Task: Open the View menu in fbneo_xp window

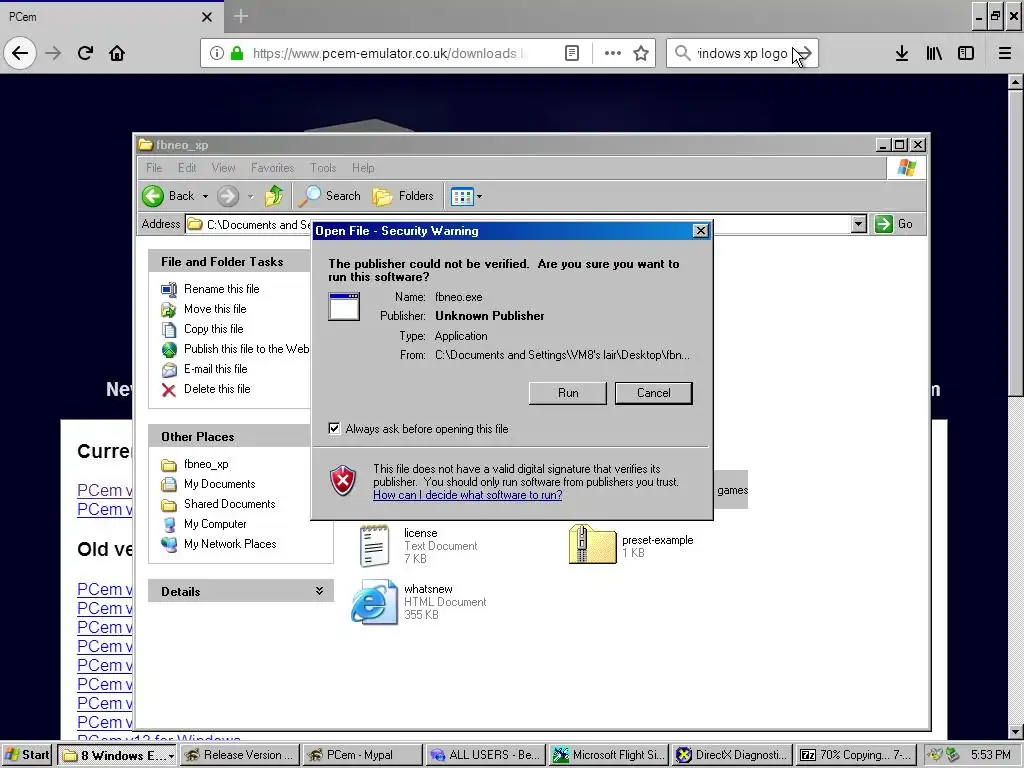Action: click(223, 168)
